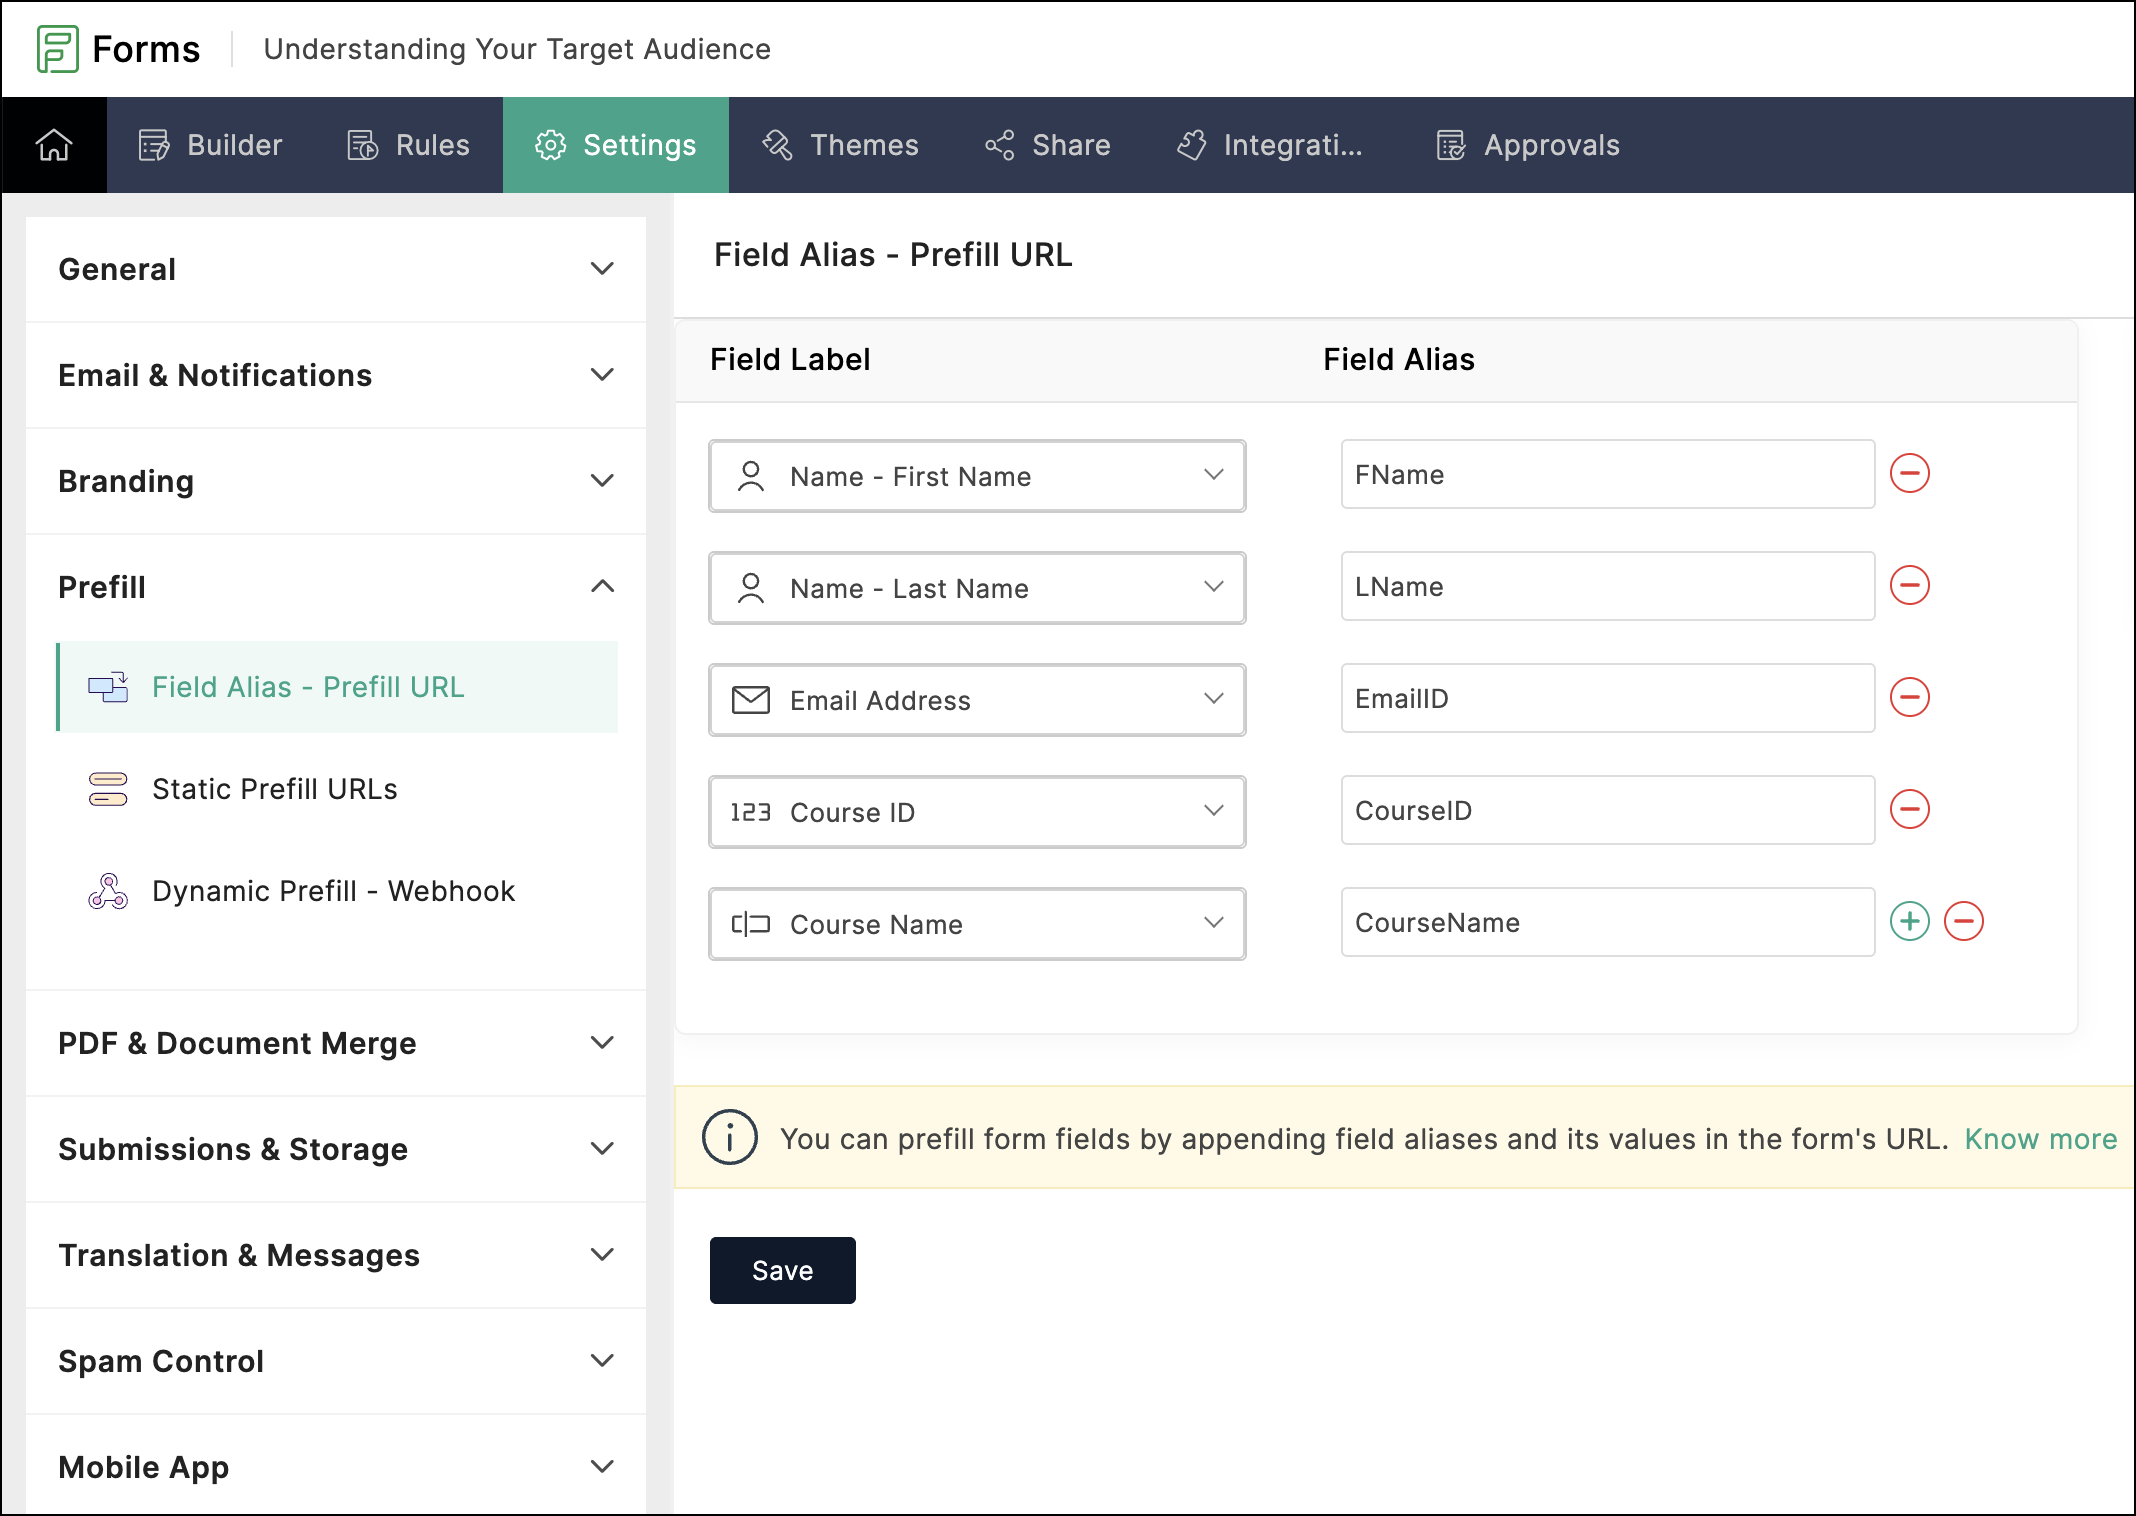
Task: Expand the Email & Notifications section
Action: [x=602, y=375]
